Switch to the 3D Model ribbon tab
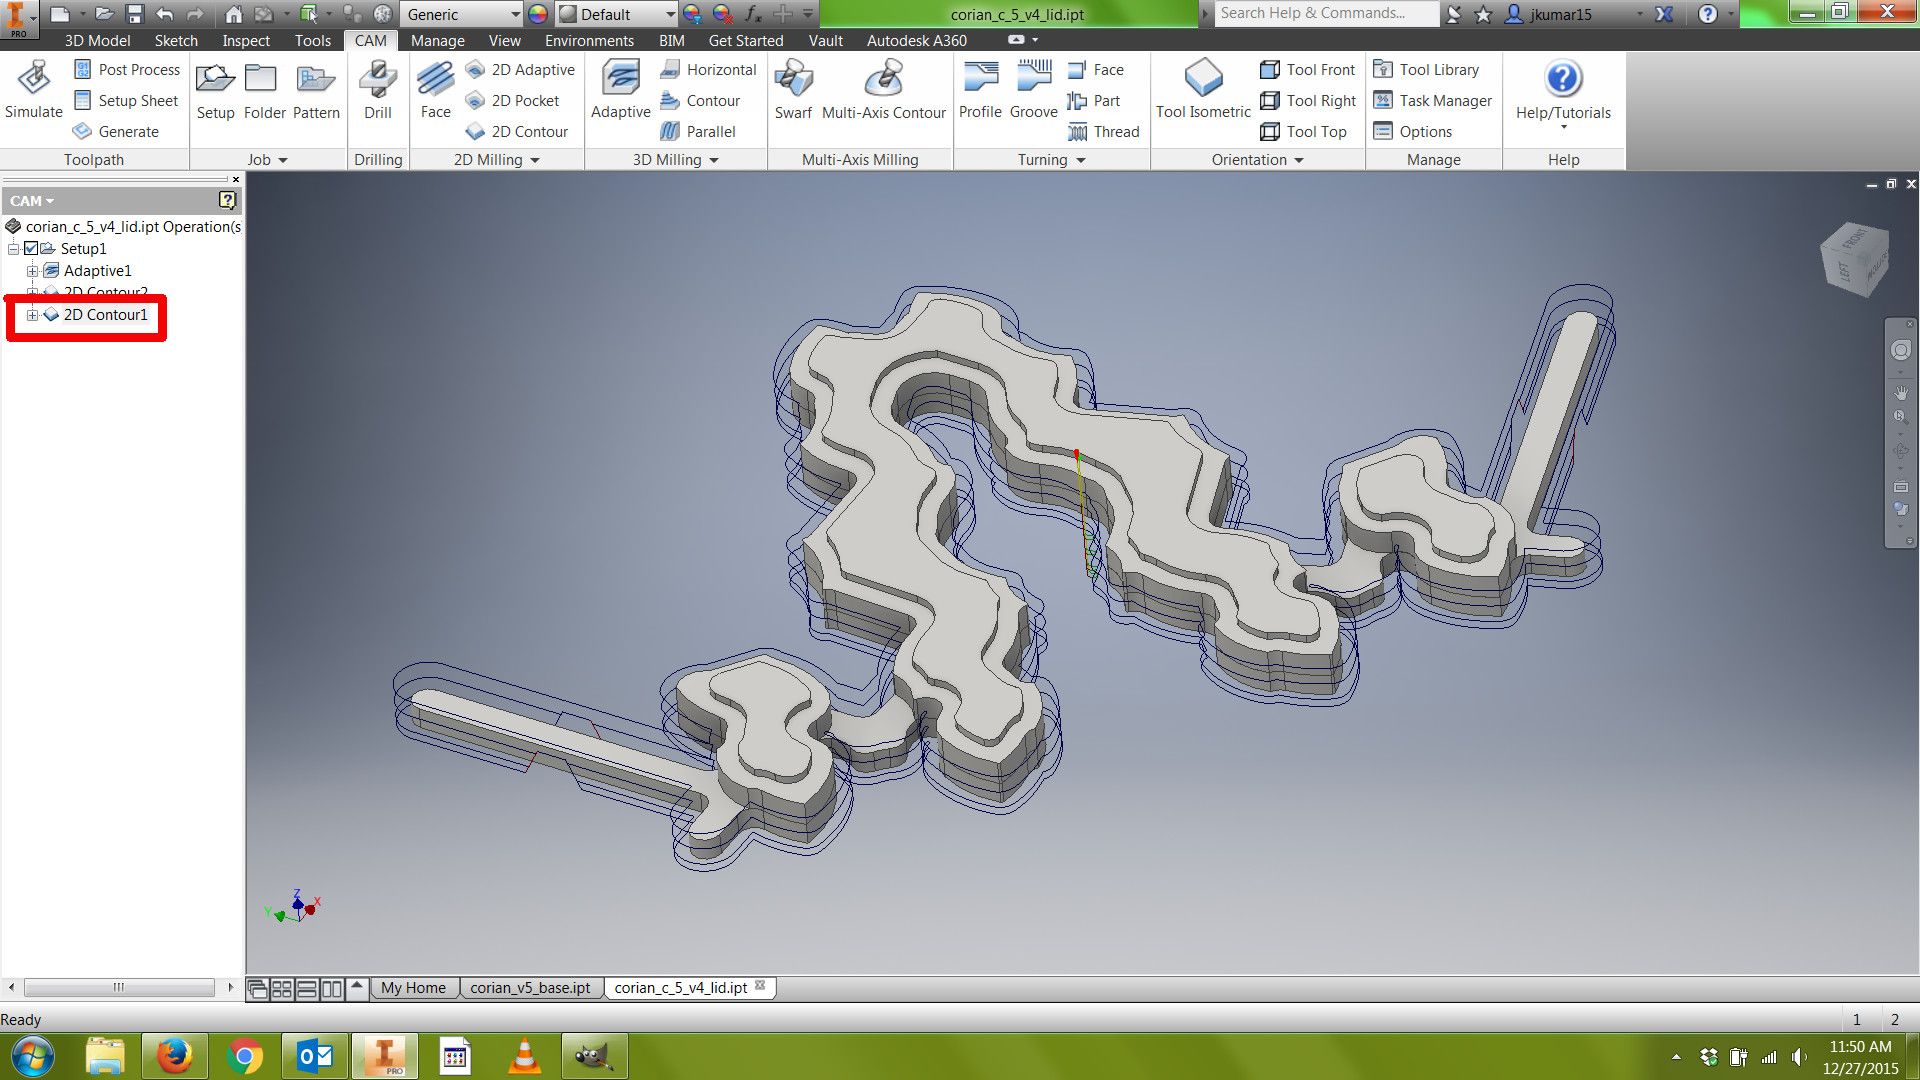The width and height of the screenshot is (1920, 1080). (x=97, y=41)
